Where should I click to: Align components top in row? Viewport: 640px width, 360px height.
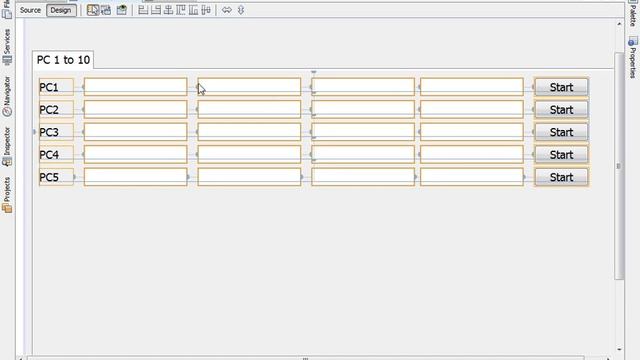pos(181,10)
